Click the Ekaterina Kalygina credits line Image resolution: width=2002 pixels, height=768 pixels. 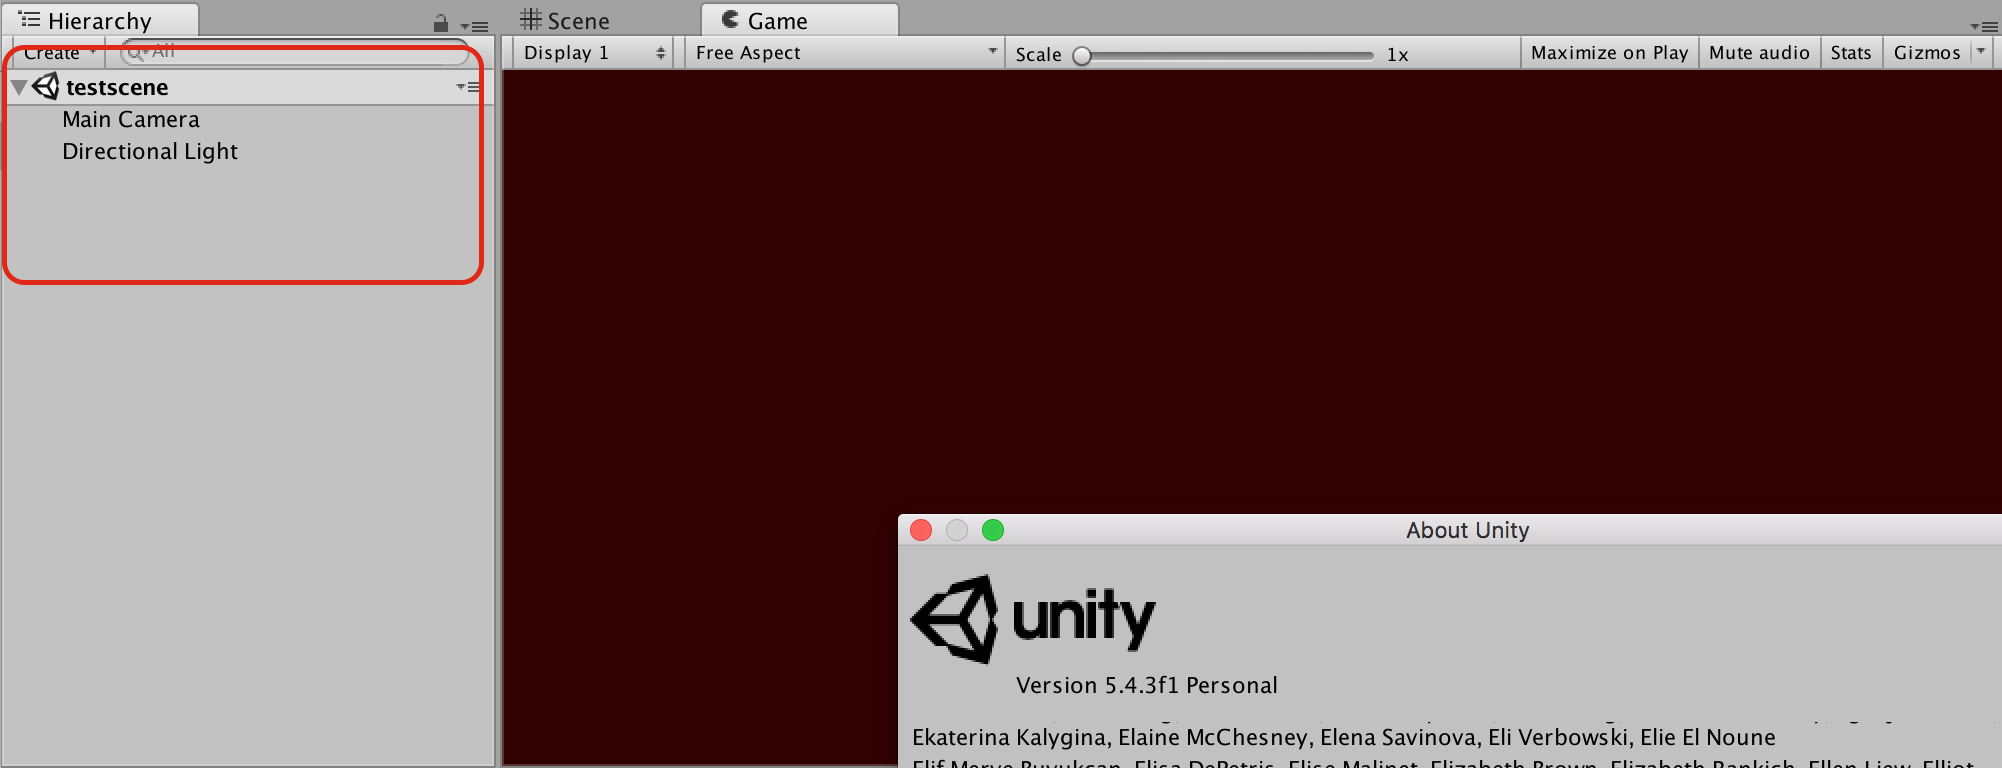[1344, 738]
